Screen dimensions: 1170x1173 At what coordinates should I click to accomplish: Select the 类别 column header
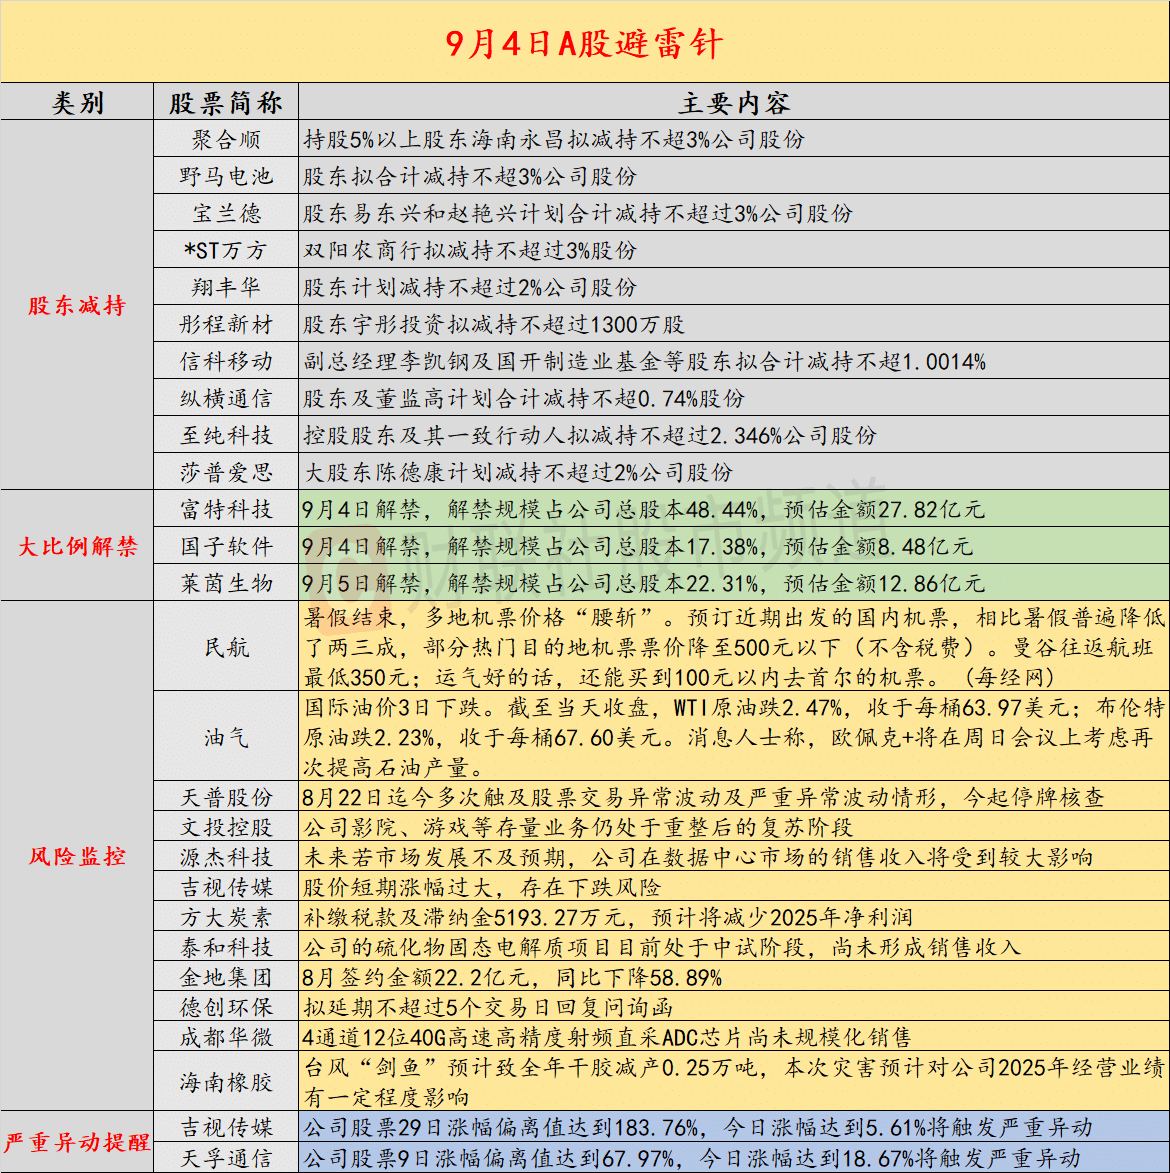[x=77, y=102]
